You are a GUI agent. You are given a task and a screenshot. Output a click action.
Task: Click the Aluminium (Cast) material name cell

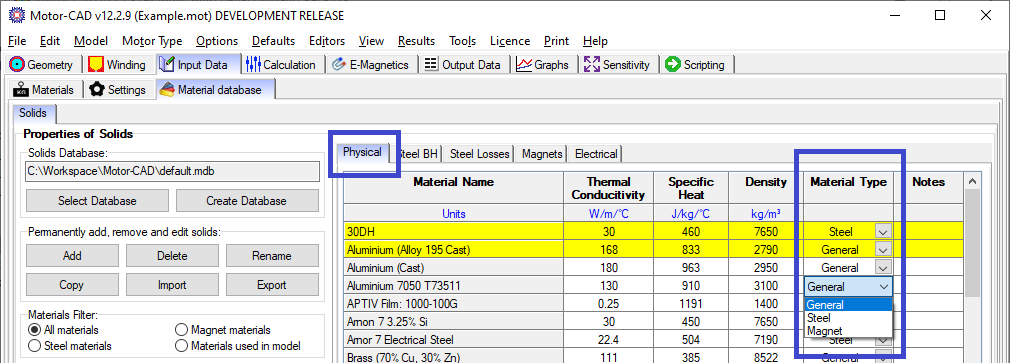[x=453, y=267]
